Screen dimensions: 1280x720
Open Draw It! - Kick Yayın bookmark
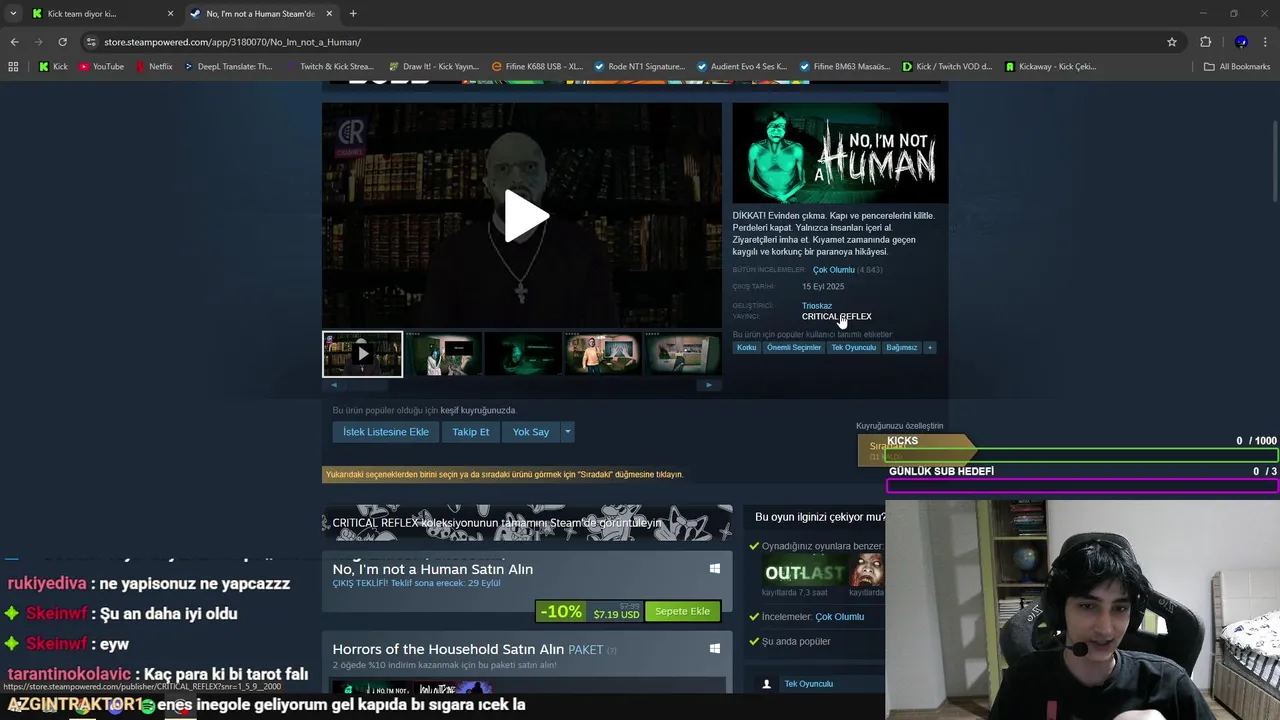click(x=434, y=67)
